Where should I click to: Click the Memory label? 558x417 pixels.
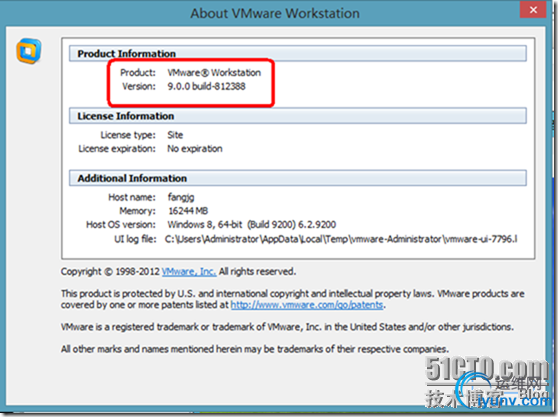pos(137,211)
